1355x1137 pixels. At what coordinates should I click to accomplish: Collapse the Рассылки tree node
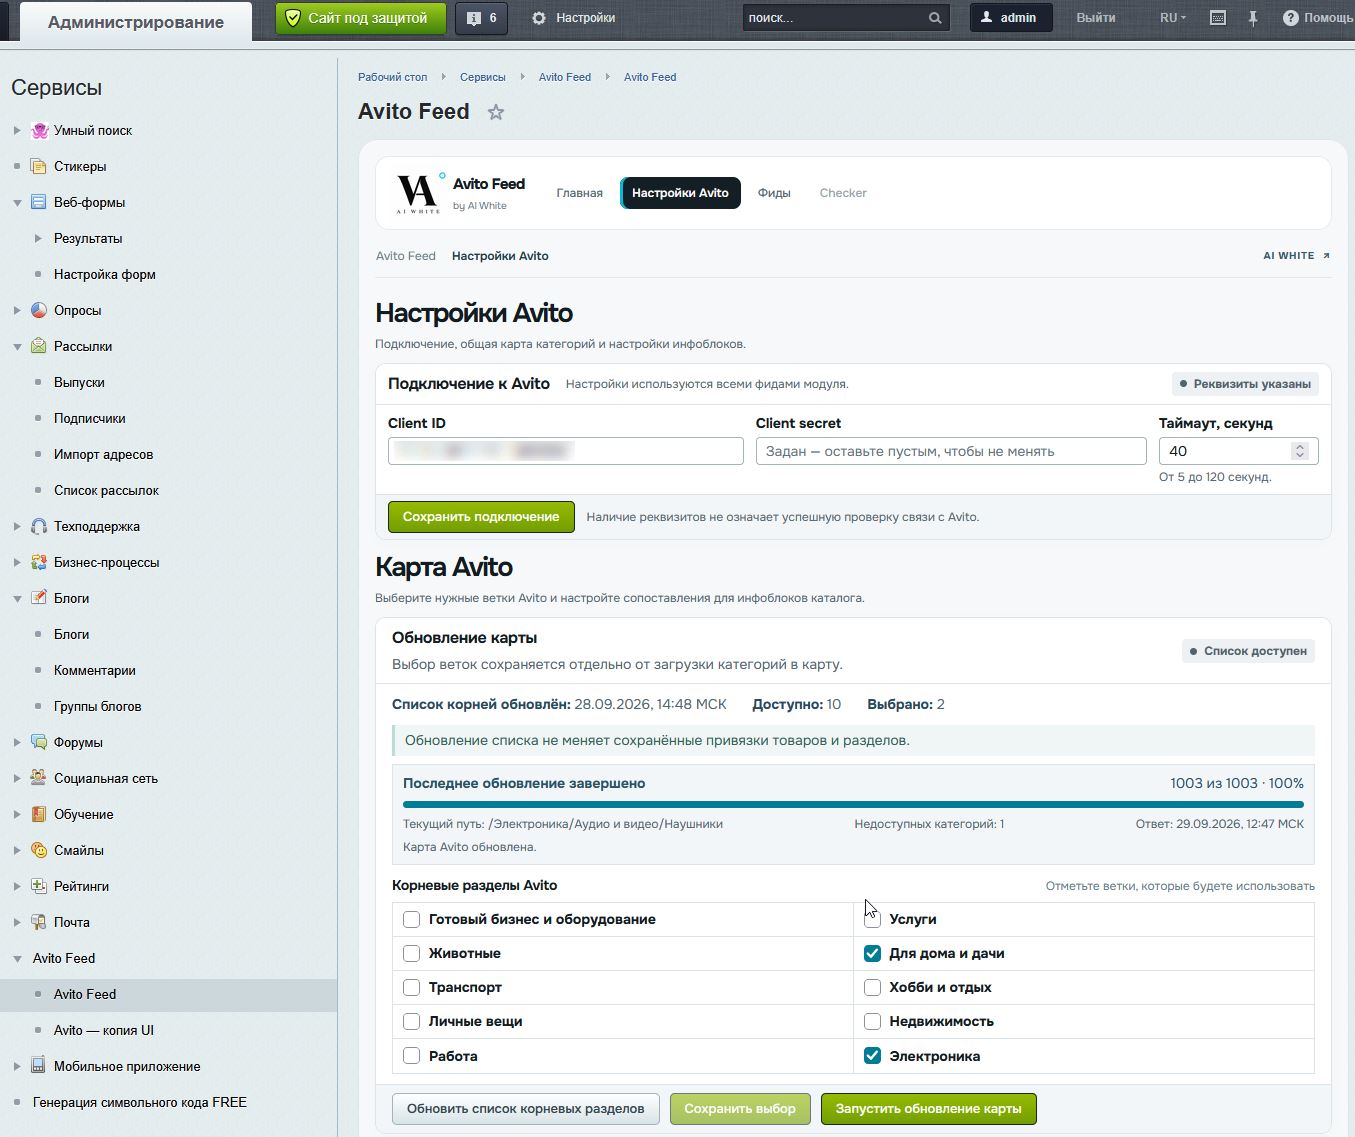coord(17,347)
